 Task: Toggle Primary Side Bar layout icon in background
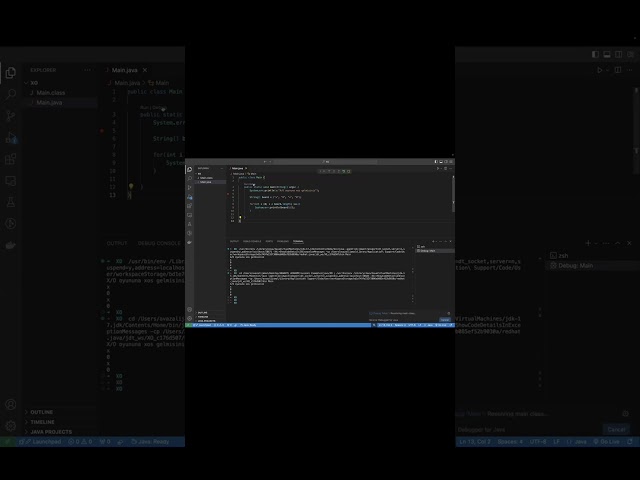(596, 54)
